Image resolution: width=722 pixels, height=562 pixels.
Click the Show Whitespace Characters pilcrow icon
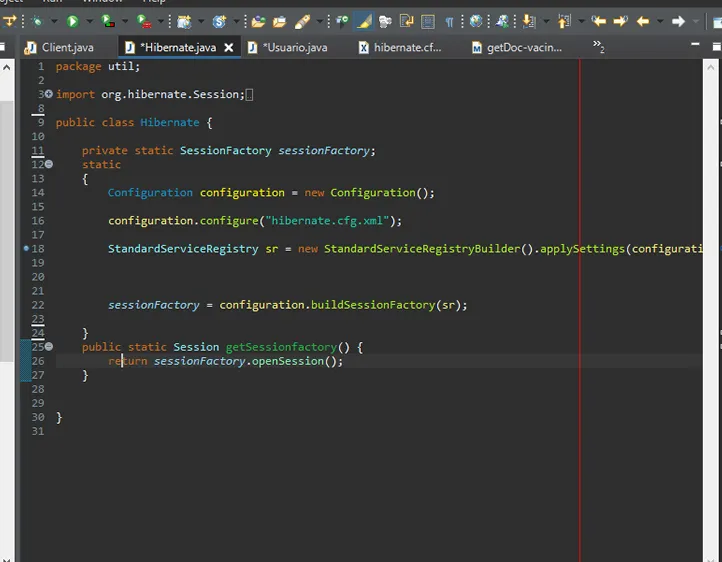click(449, 21)
